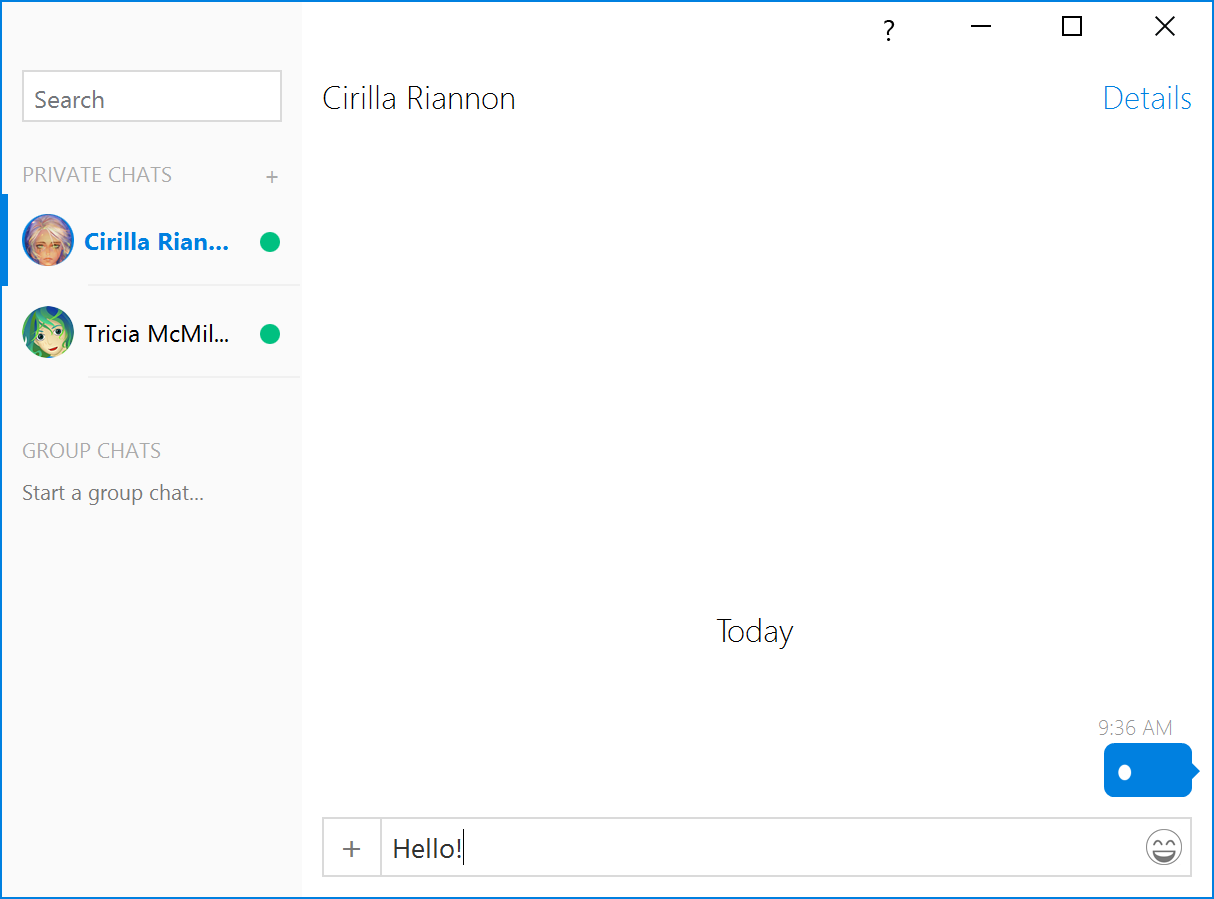Click Cirilla Riannon's avatar picture
The image size is (1214, 899).
47,240
